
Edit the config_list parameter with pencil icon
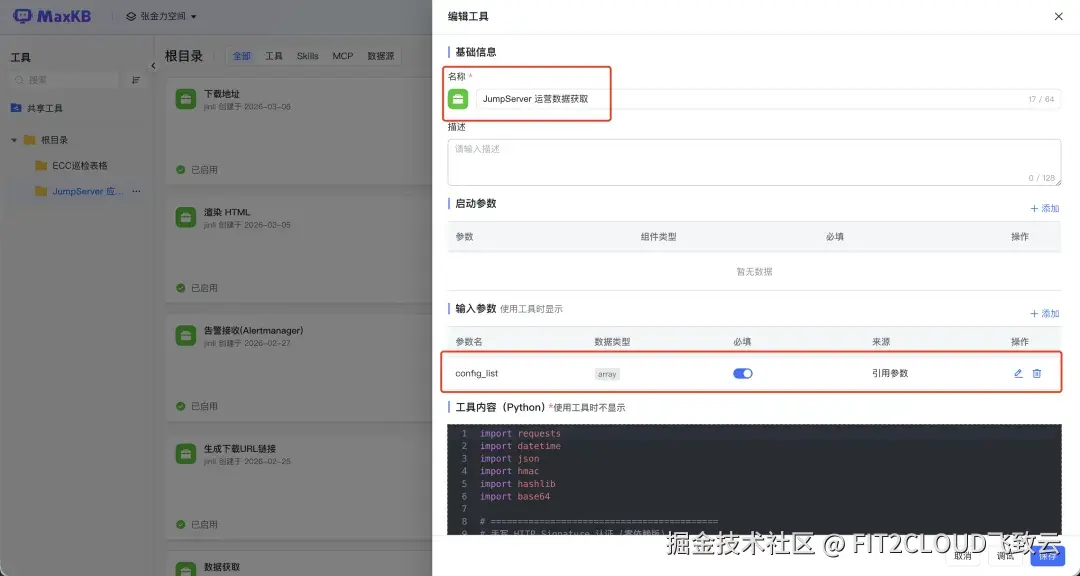click(x=1018, y=373)
